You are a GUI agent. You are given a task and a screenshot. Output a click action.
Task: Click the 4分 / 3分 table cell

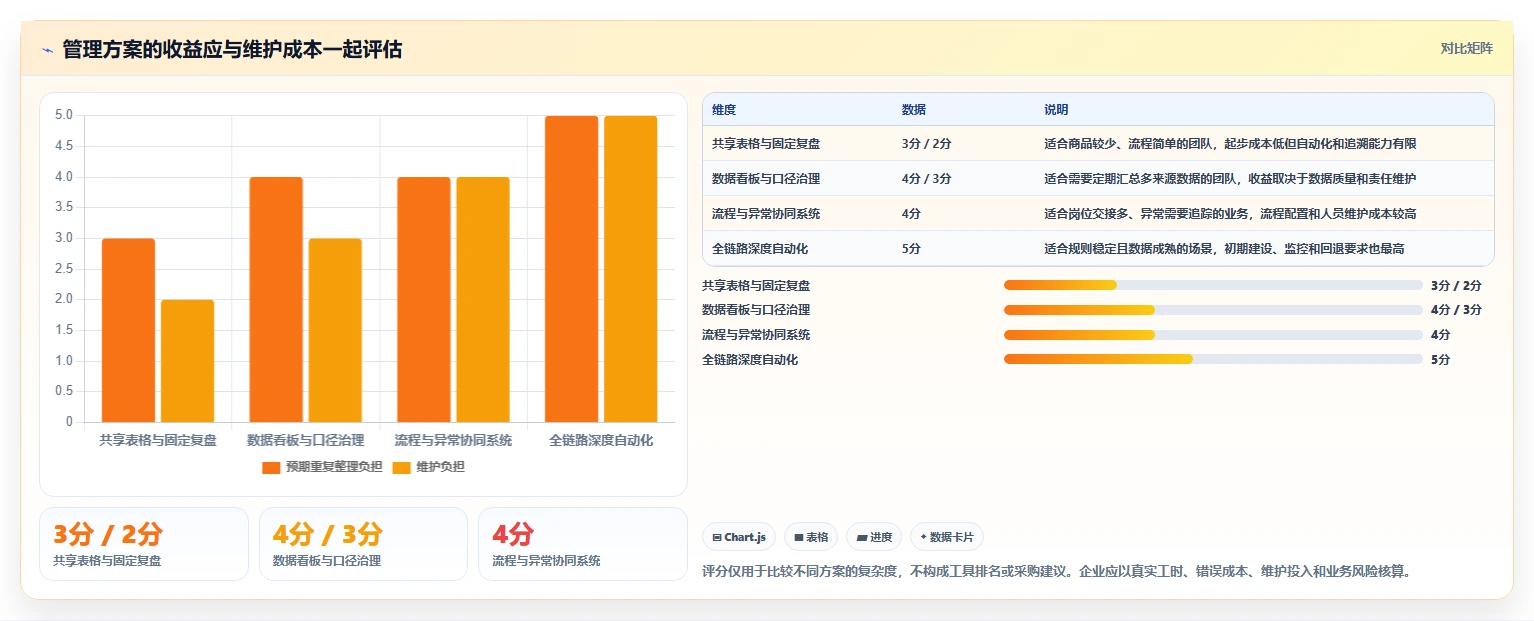(x=926, y=179)
